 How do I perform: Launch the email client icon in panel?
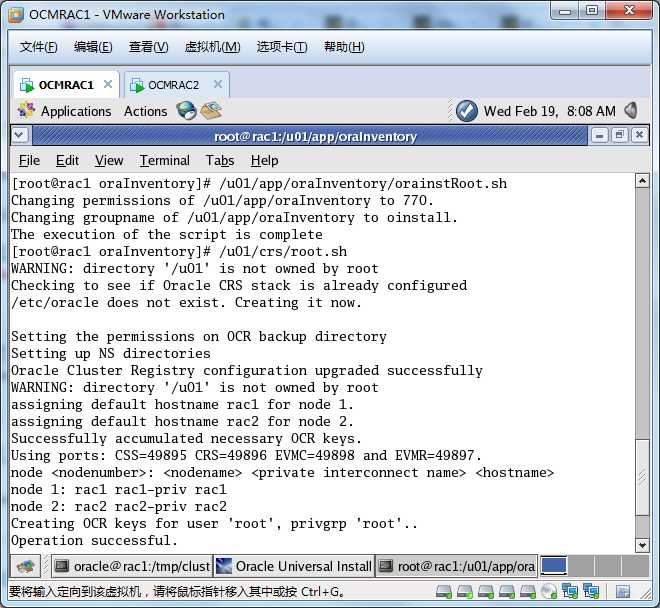(x=211, y=111)
